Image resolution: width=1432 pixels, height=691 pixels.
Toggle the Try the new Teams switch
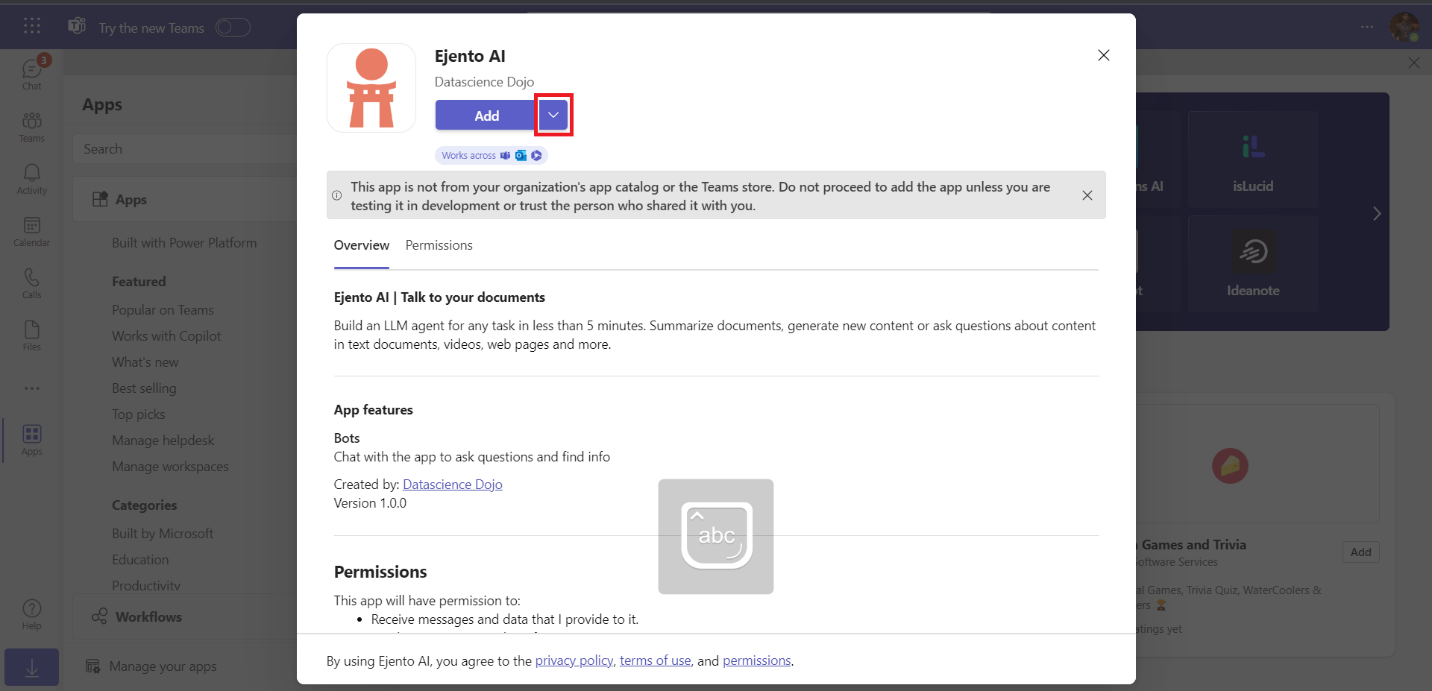[233, 27]
